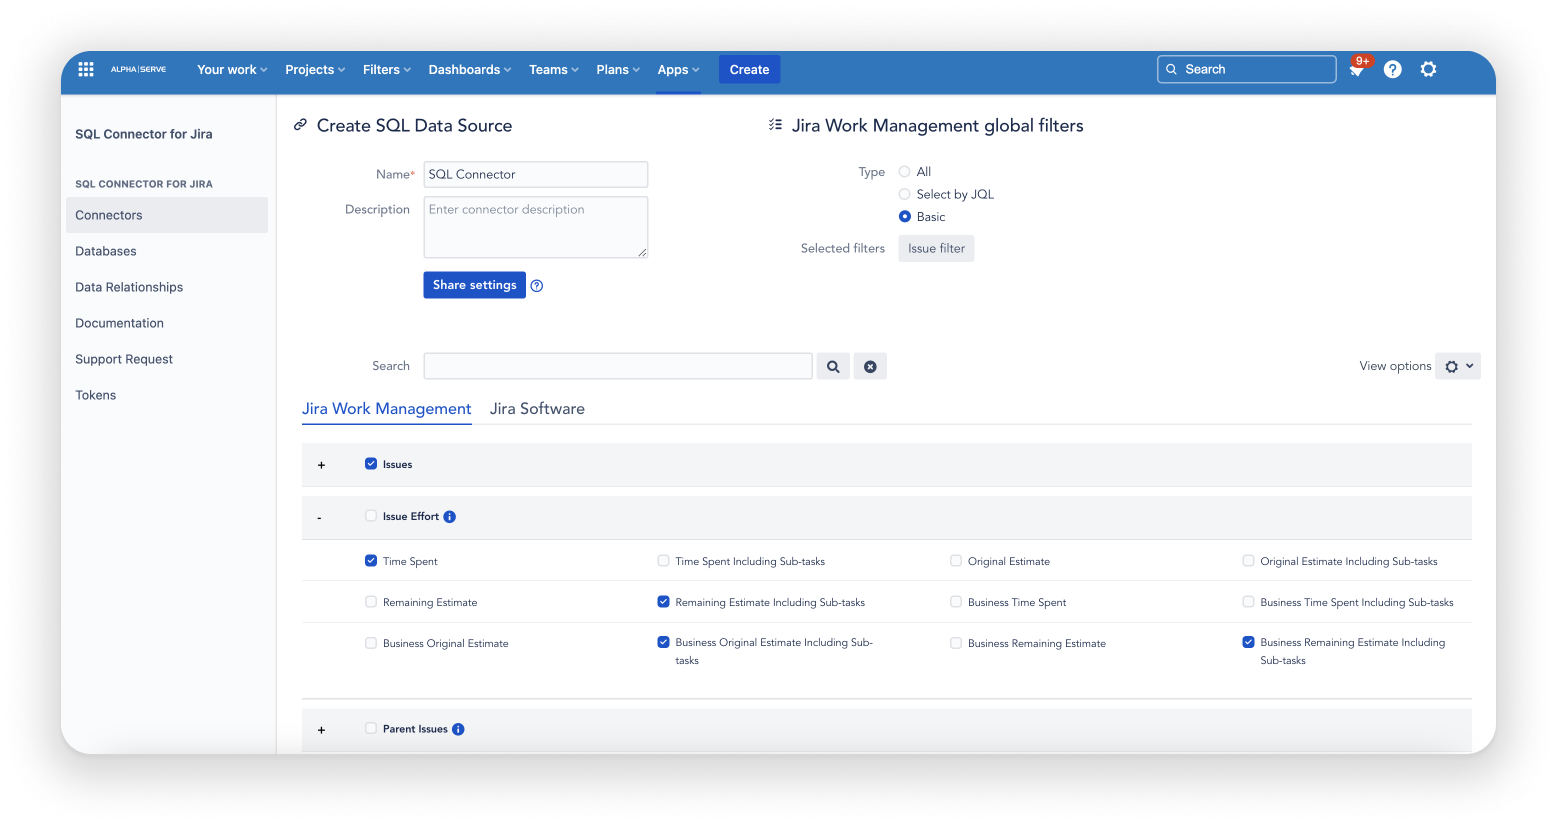1557x825 pixels.
Task: Click the info icon beside Parent Issues
Action: point(458,729)
